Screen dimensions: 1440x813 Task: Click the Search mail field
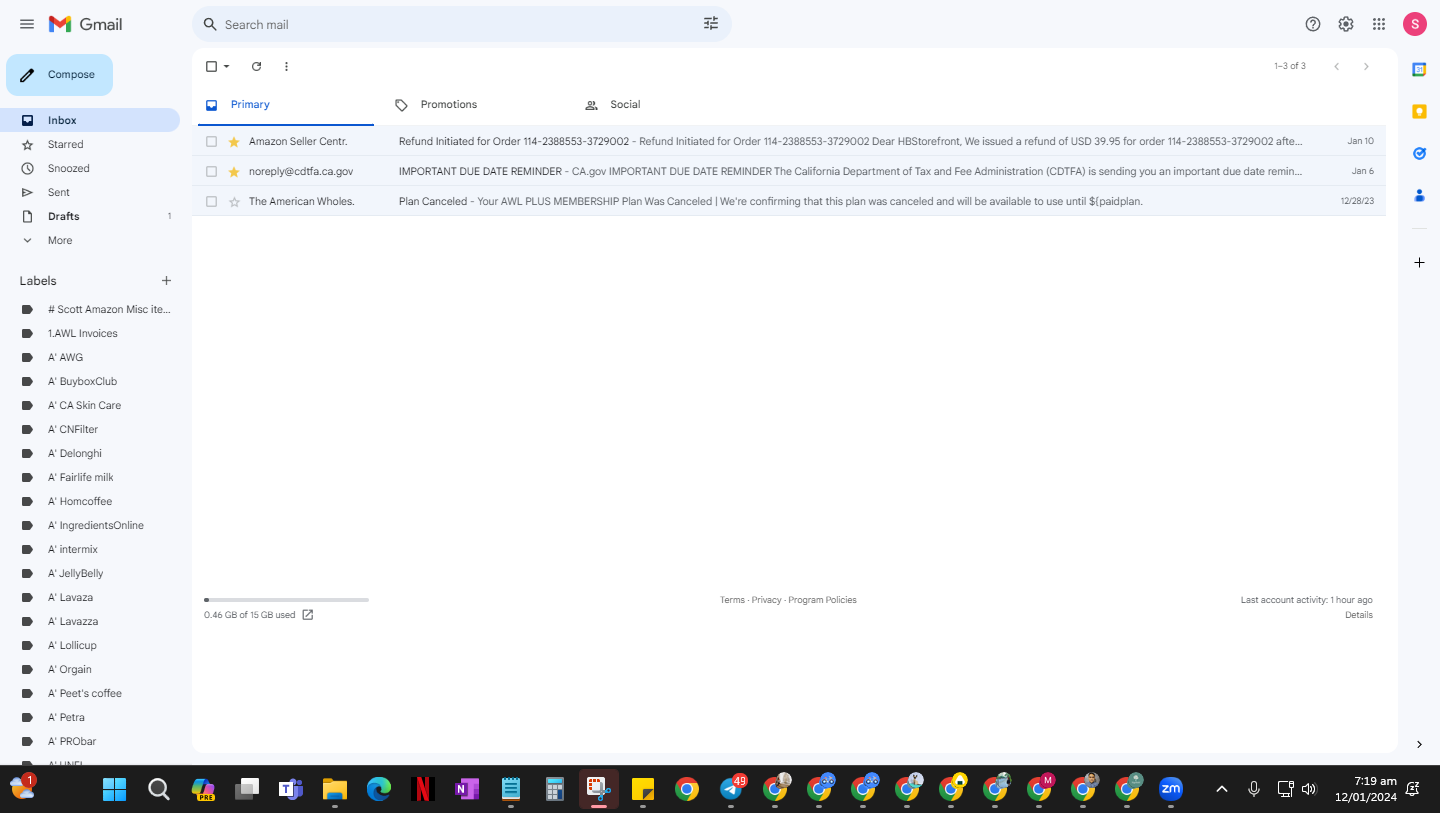(462, 24)
